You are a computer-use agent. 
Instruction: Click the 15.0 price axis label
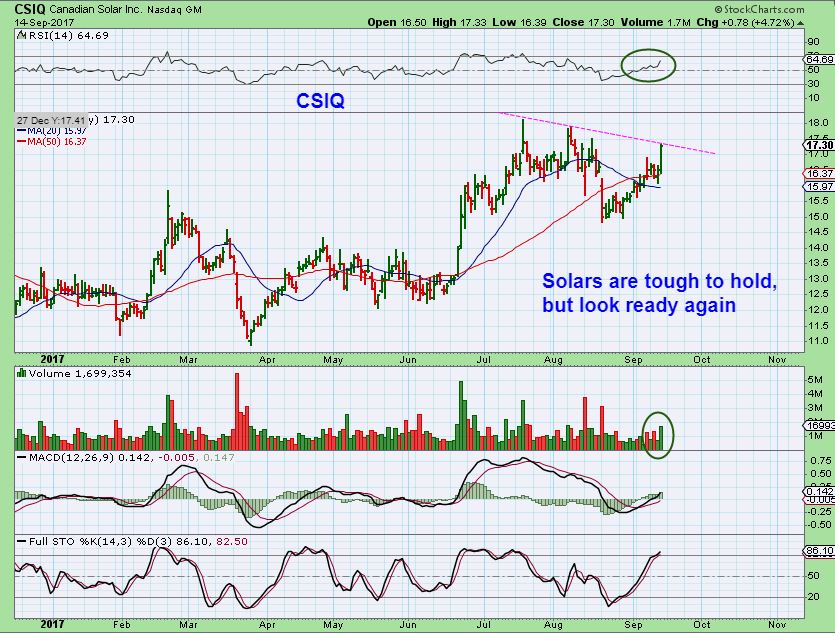[817, 217]
